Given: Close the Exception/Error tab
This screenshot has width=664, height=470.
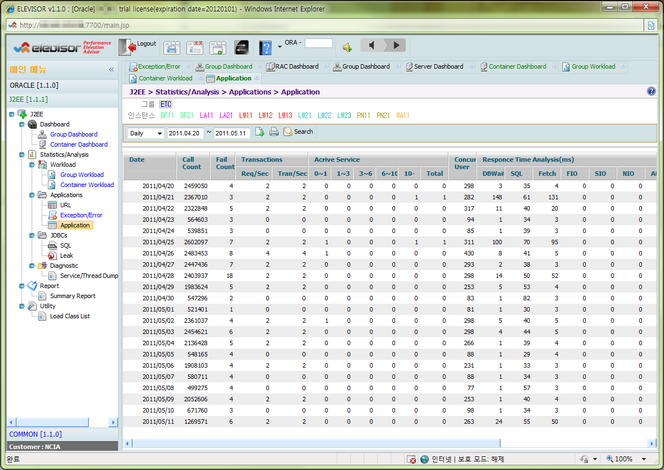Looking at the screenshot, I should [188, 66].
